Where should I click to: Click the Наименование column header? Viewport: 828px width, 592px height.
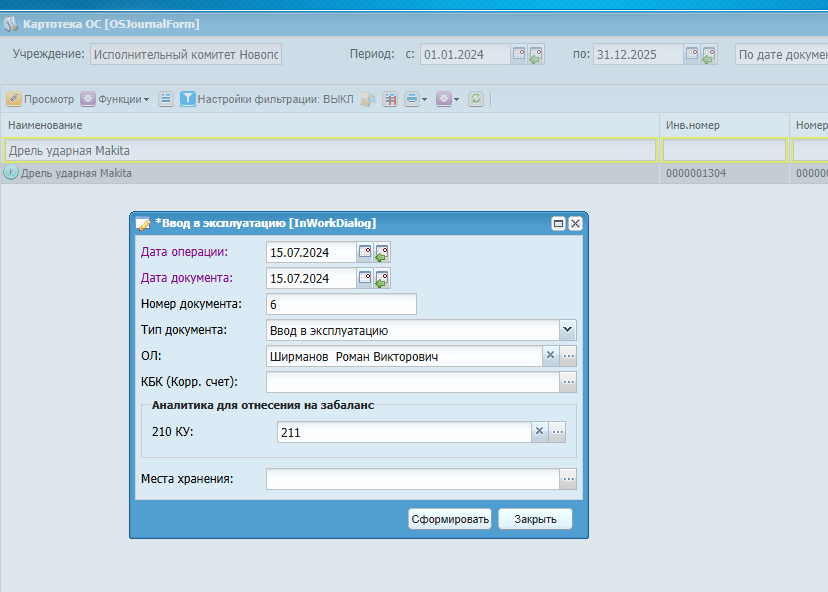tap(330, 125)
